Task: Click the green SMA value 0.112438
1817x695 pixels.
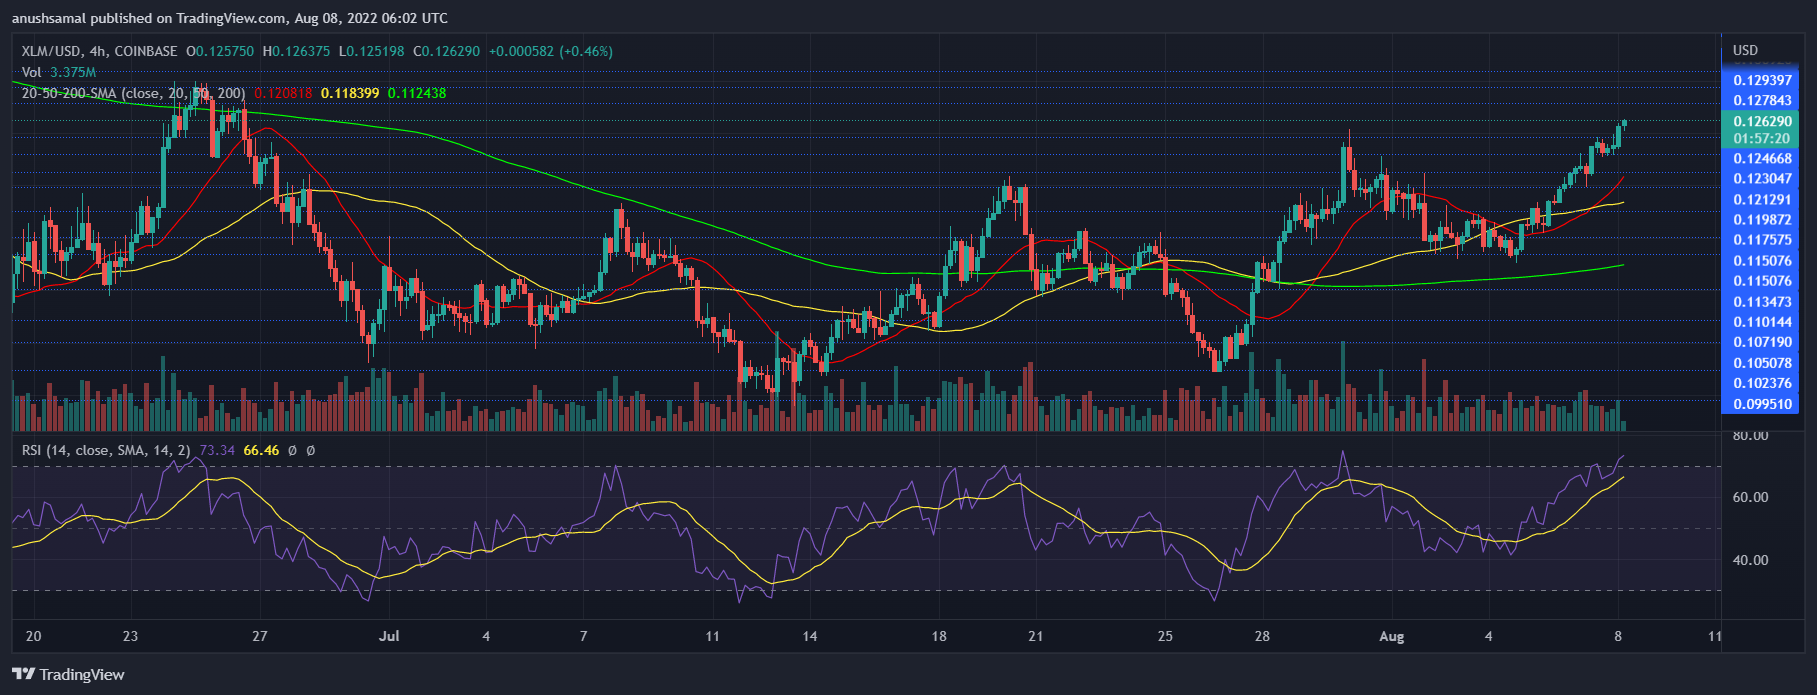Action: [x=417, y=93]
